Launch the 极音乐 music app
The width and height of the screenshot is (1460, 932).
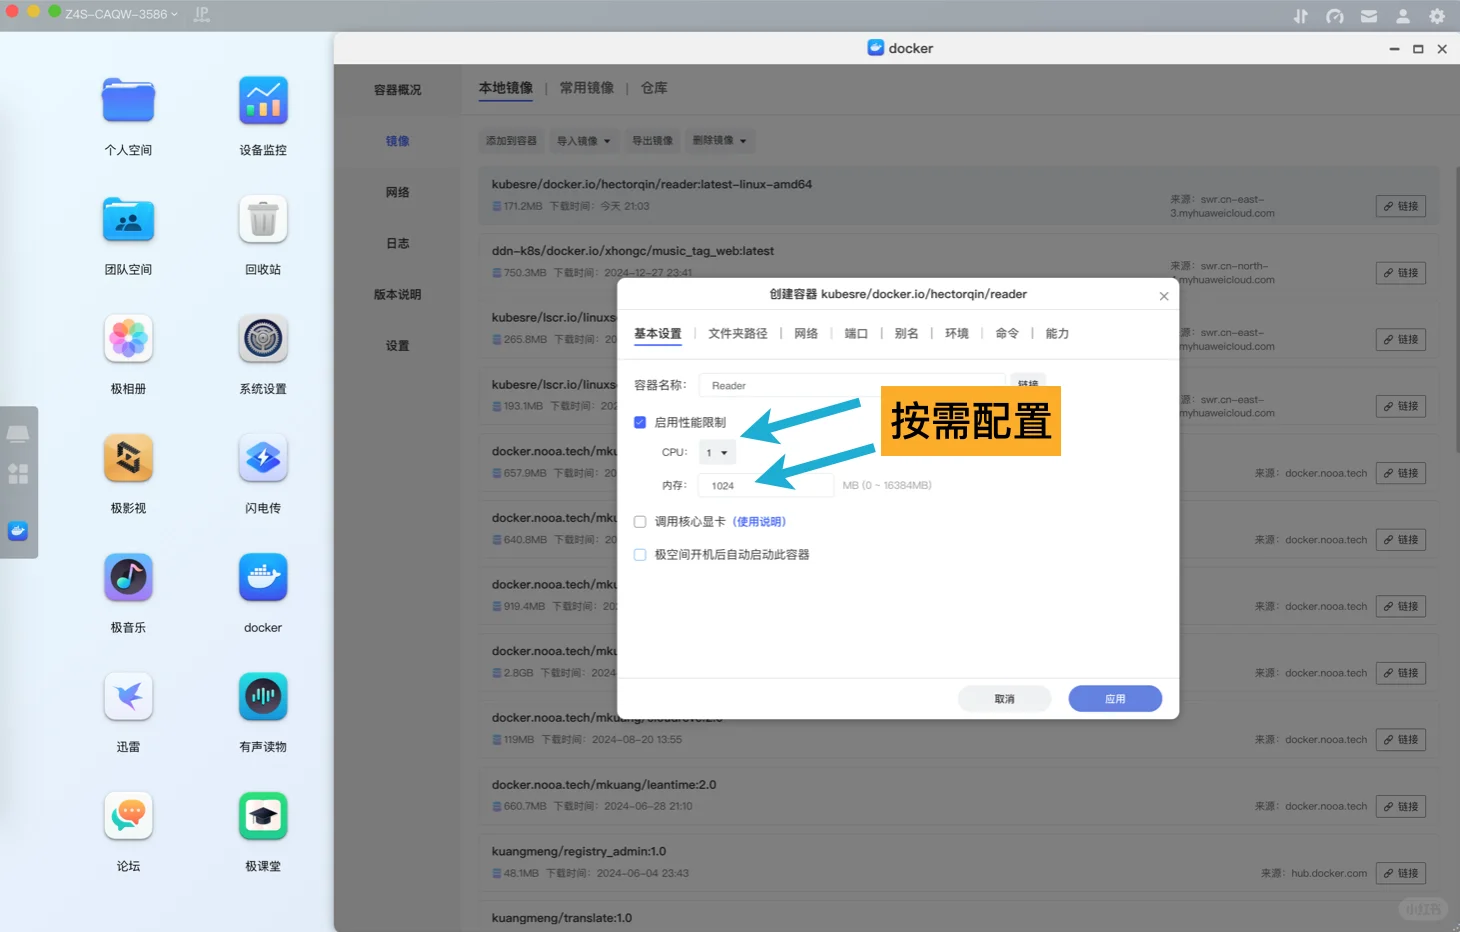tap(128, 577)
